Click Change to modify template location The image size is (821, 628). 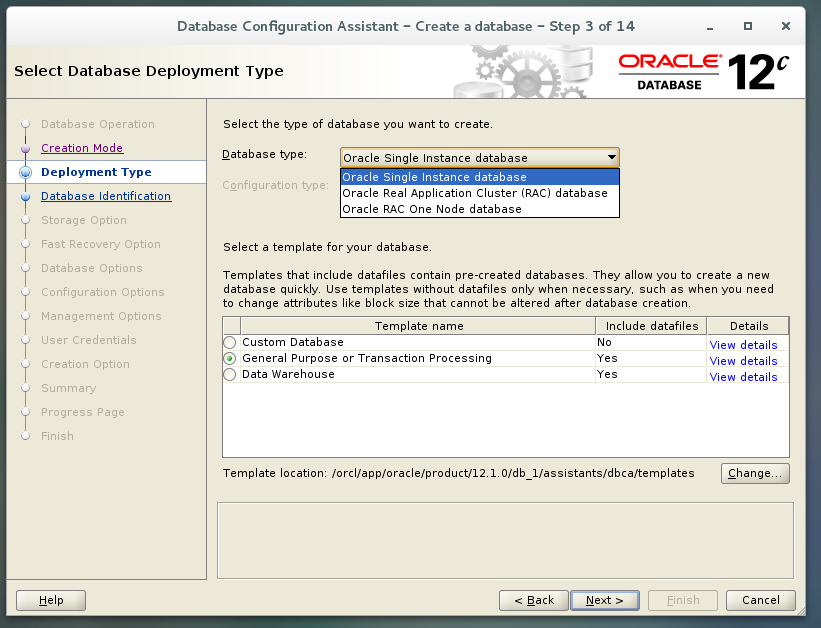point(755,473)
